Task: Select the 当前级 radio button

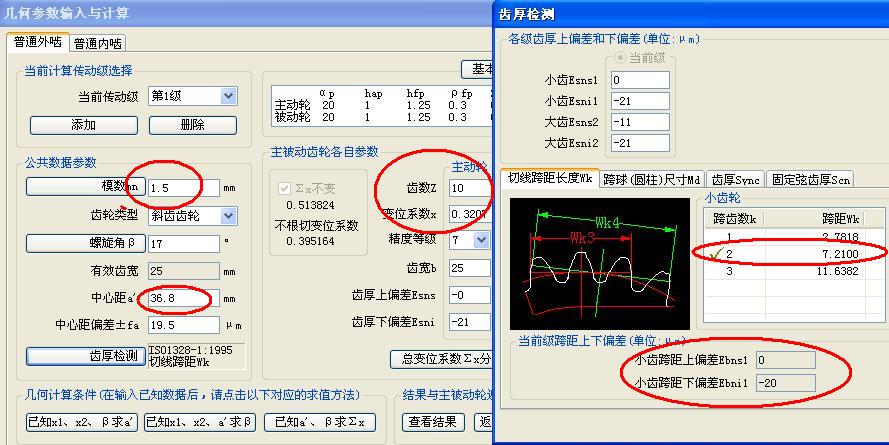Action: coord(621,58)
